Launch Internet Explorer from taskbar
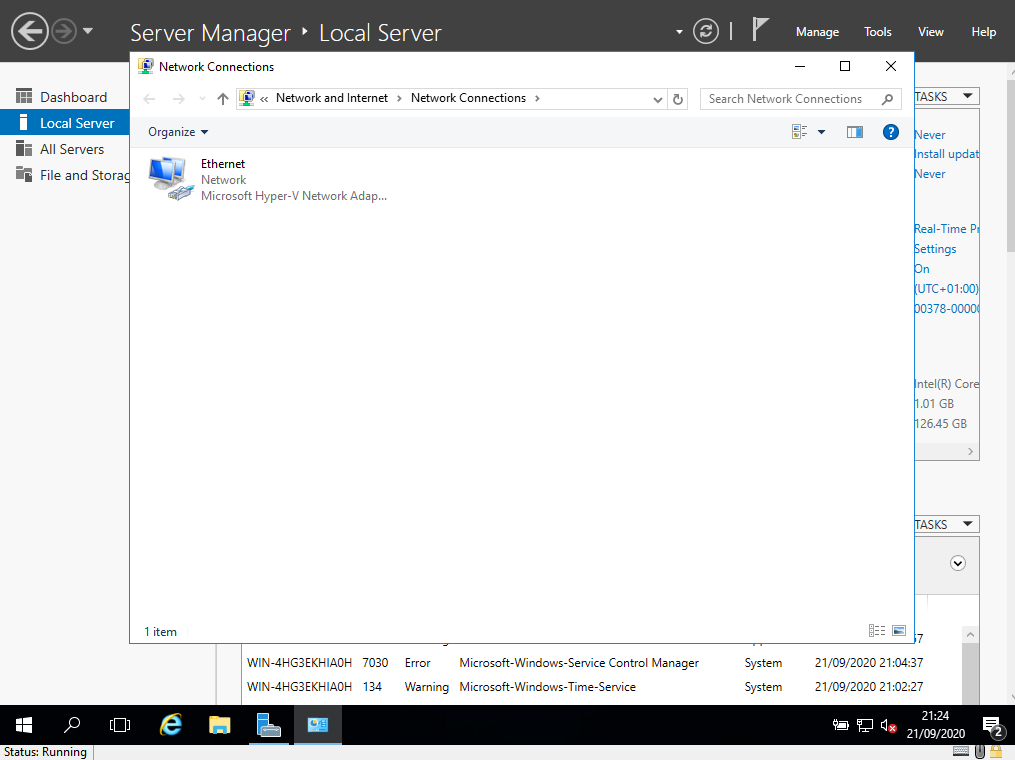1015x760 pixels. pos(171,725)
